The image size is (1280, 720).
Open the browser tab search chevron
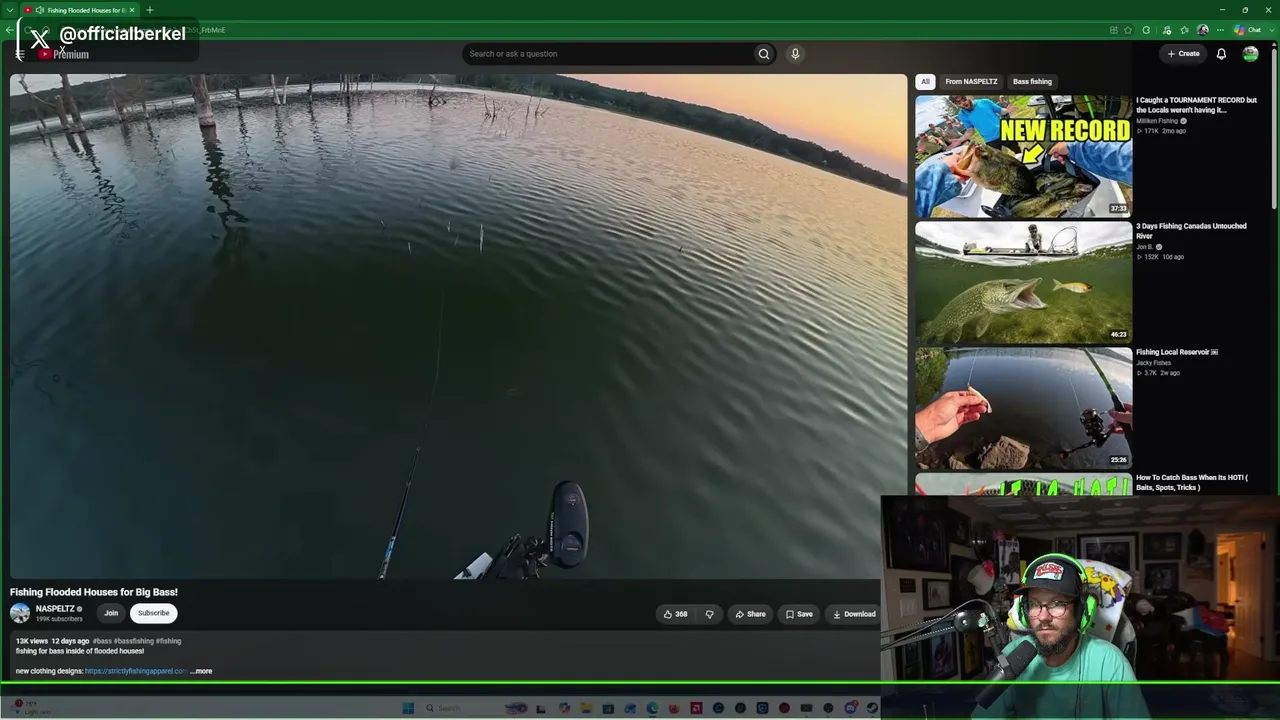(x=9, y=10)
